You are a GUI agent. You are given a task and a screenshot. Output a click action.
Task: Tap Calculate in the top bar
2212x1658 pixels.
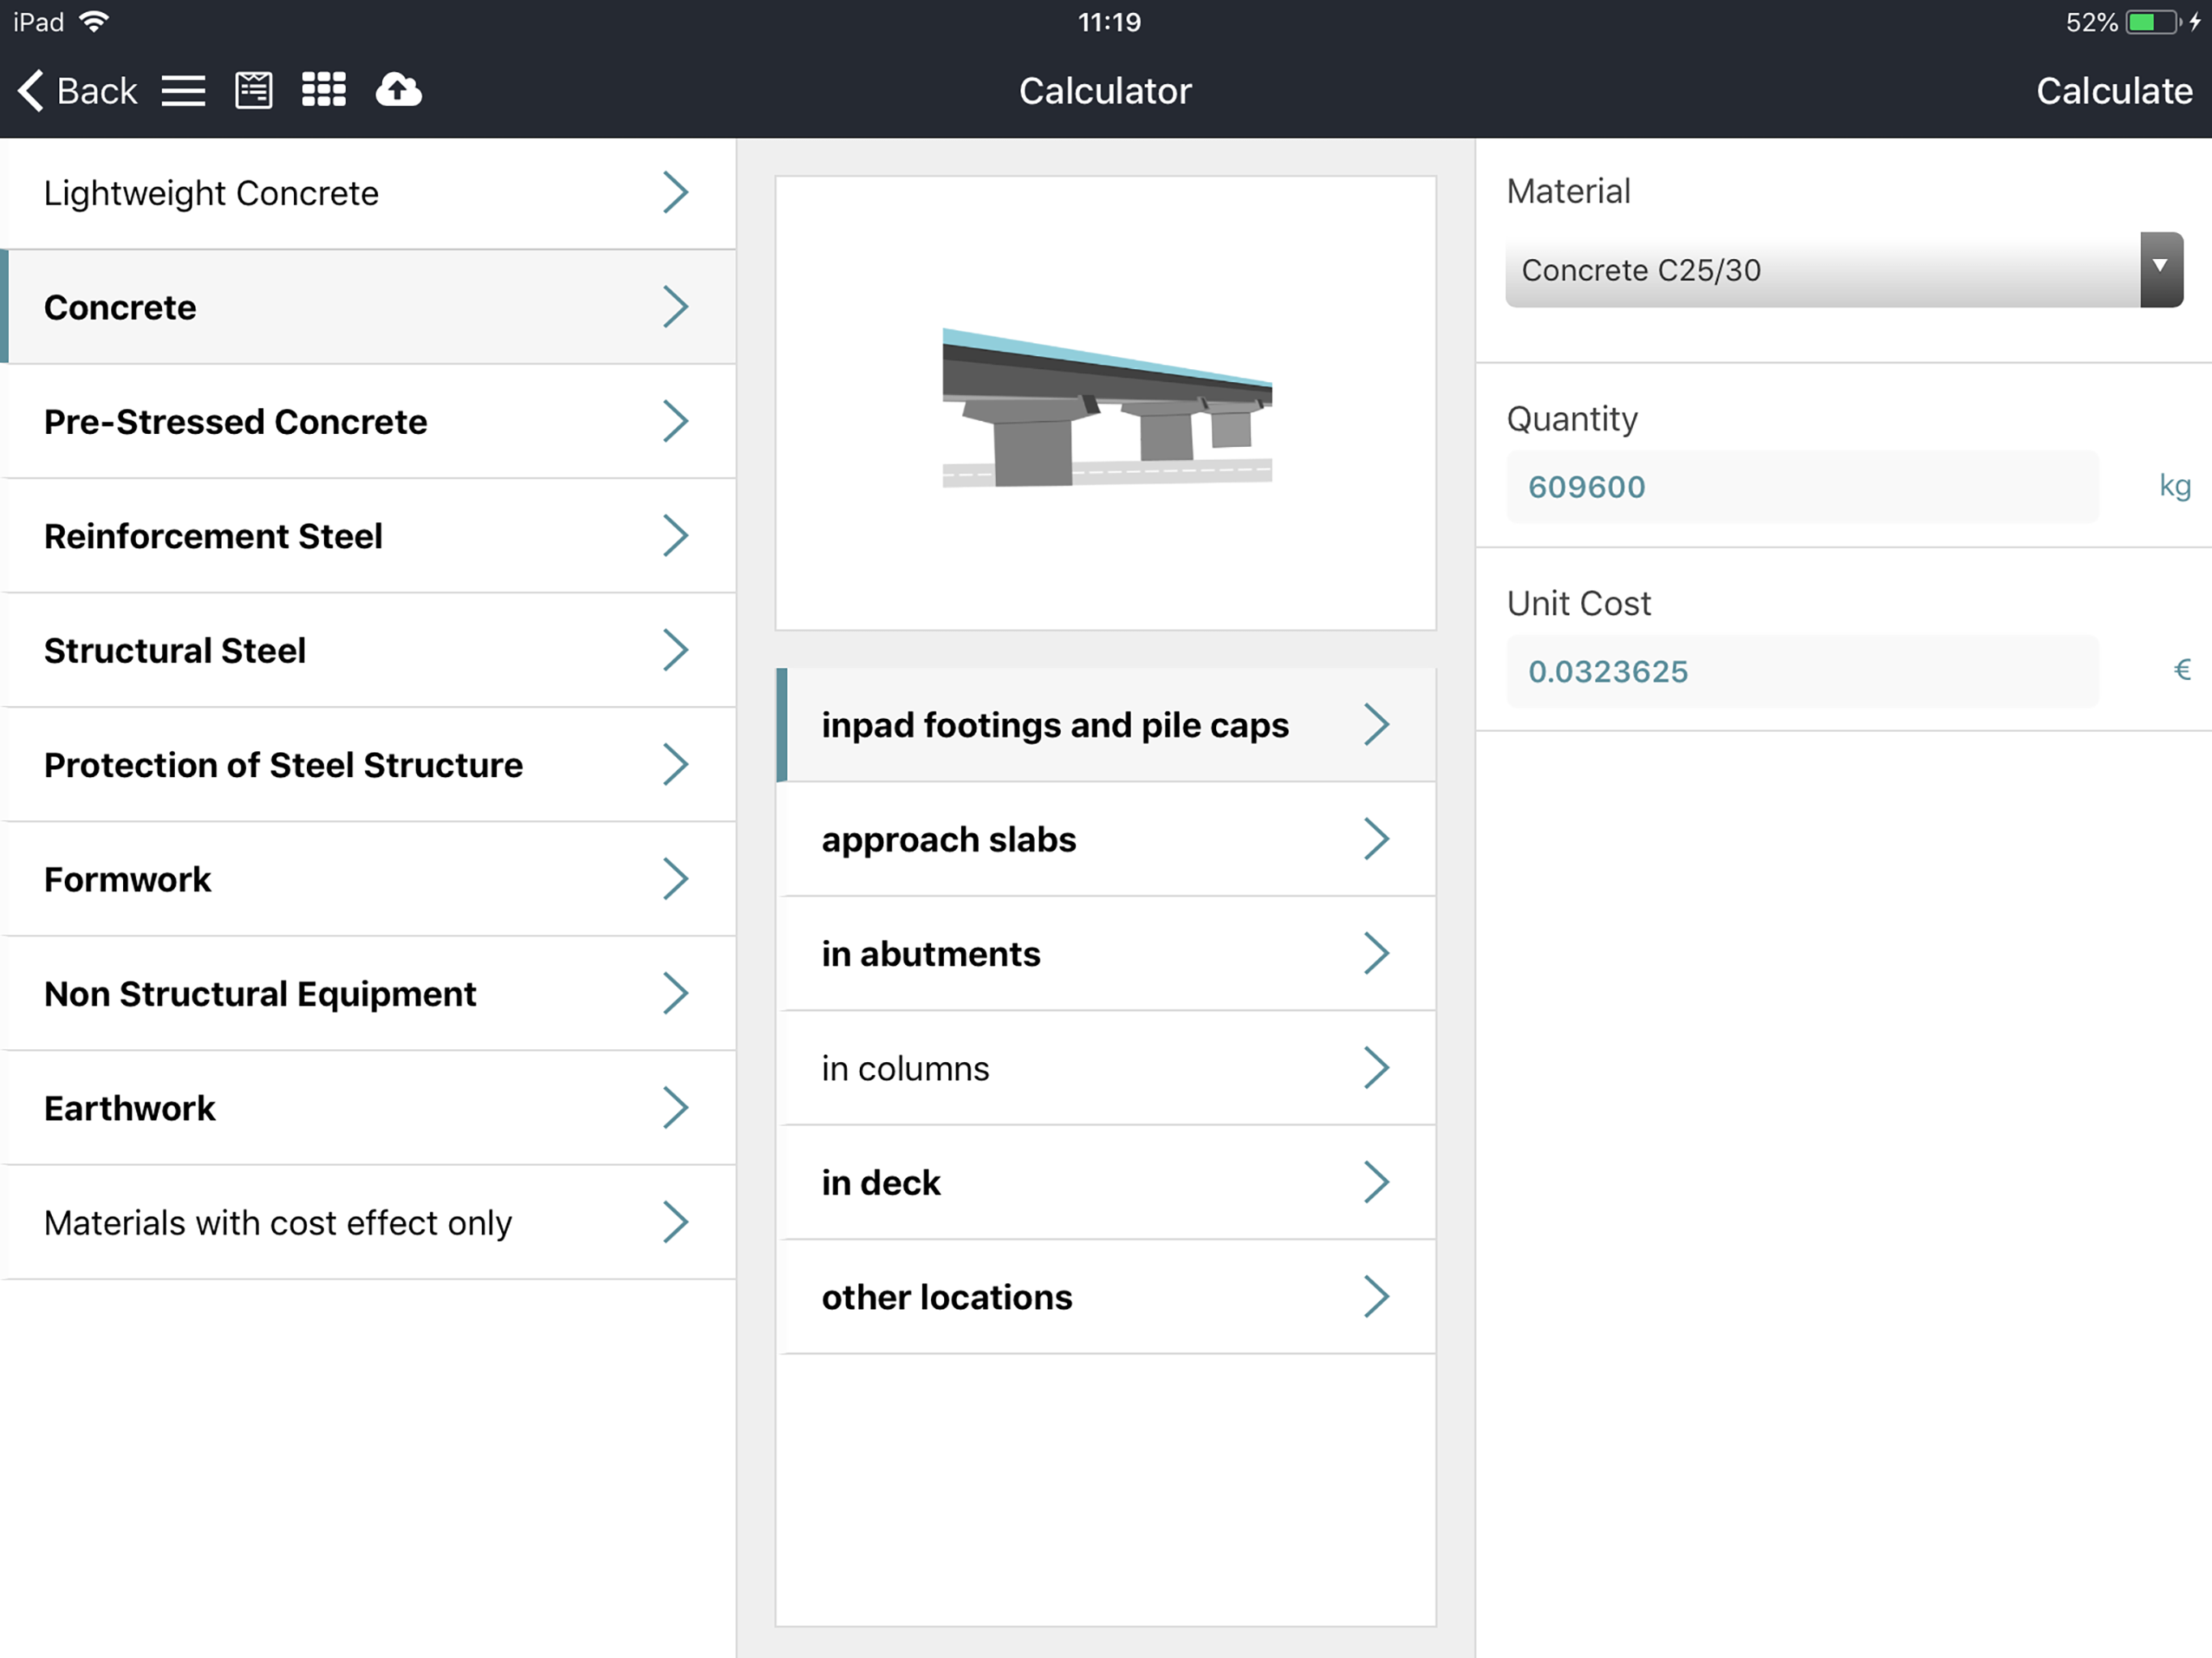pyautogui.click(x=2113, y=91)
